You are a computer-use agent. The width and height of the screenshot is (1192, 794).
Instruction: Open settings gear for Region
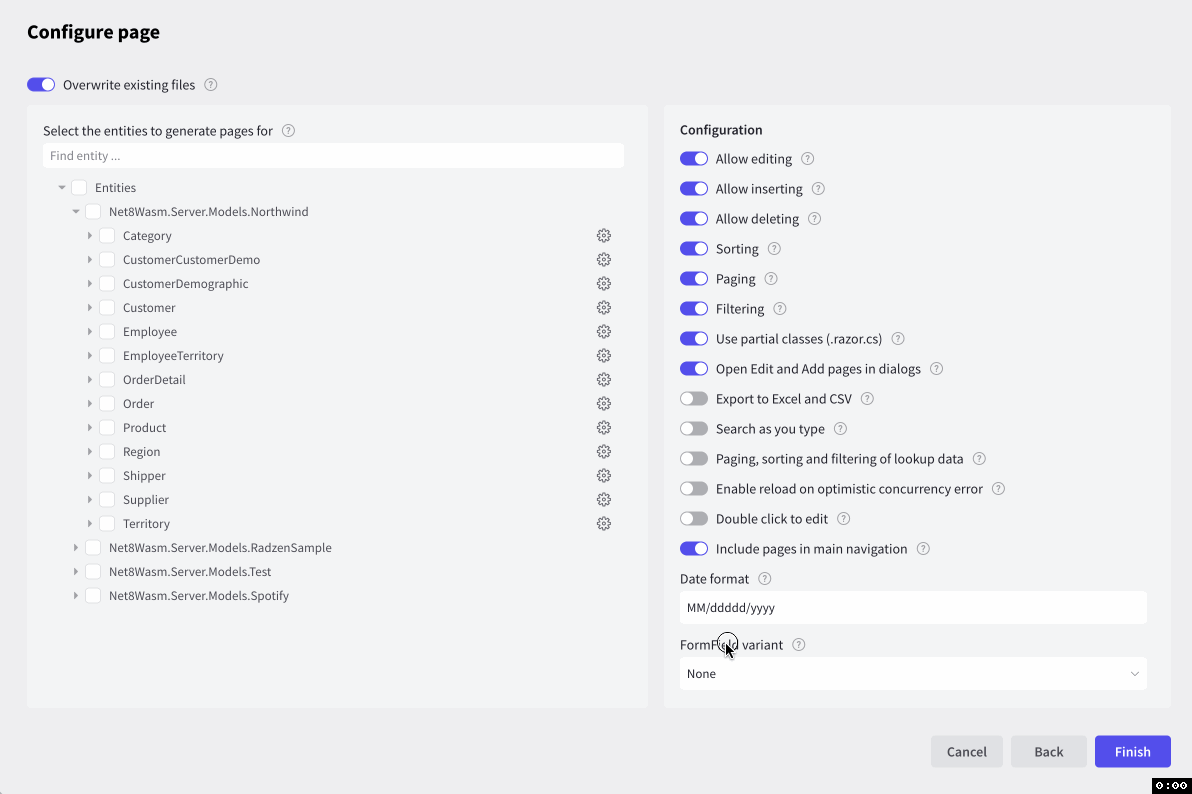(x=604, y=452)
